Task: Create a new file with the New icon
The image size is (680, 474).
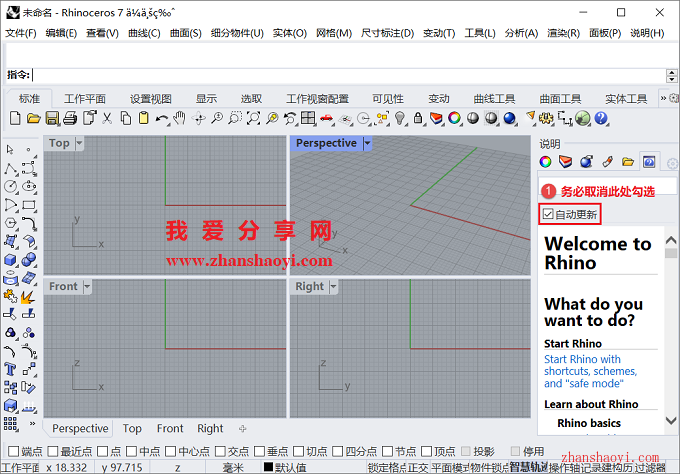Action: 15,118
